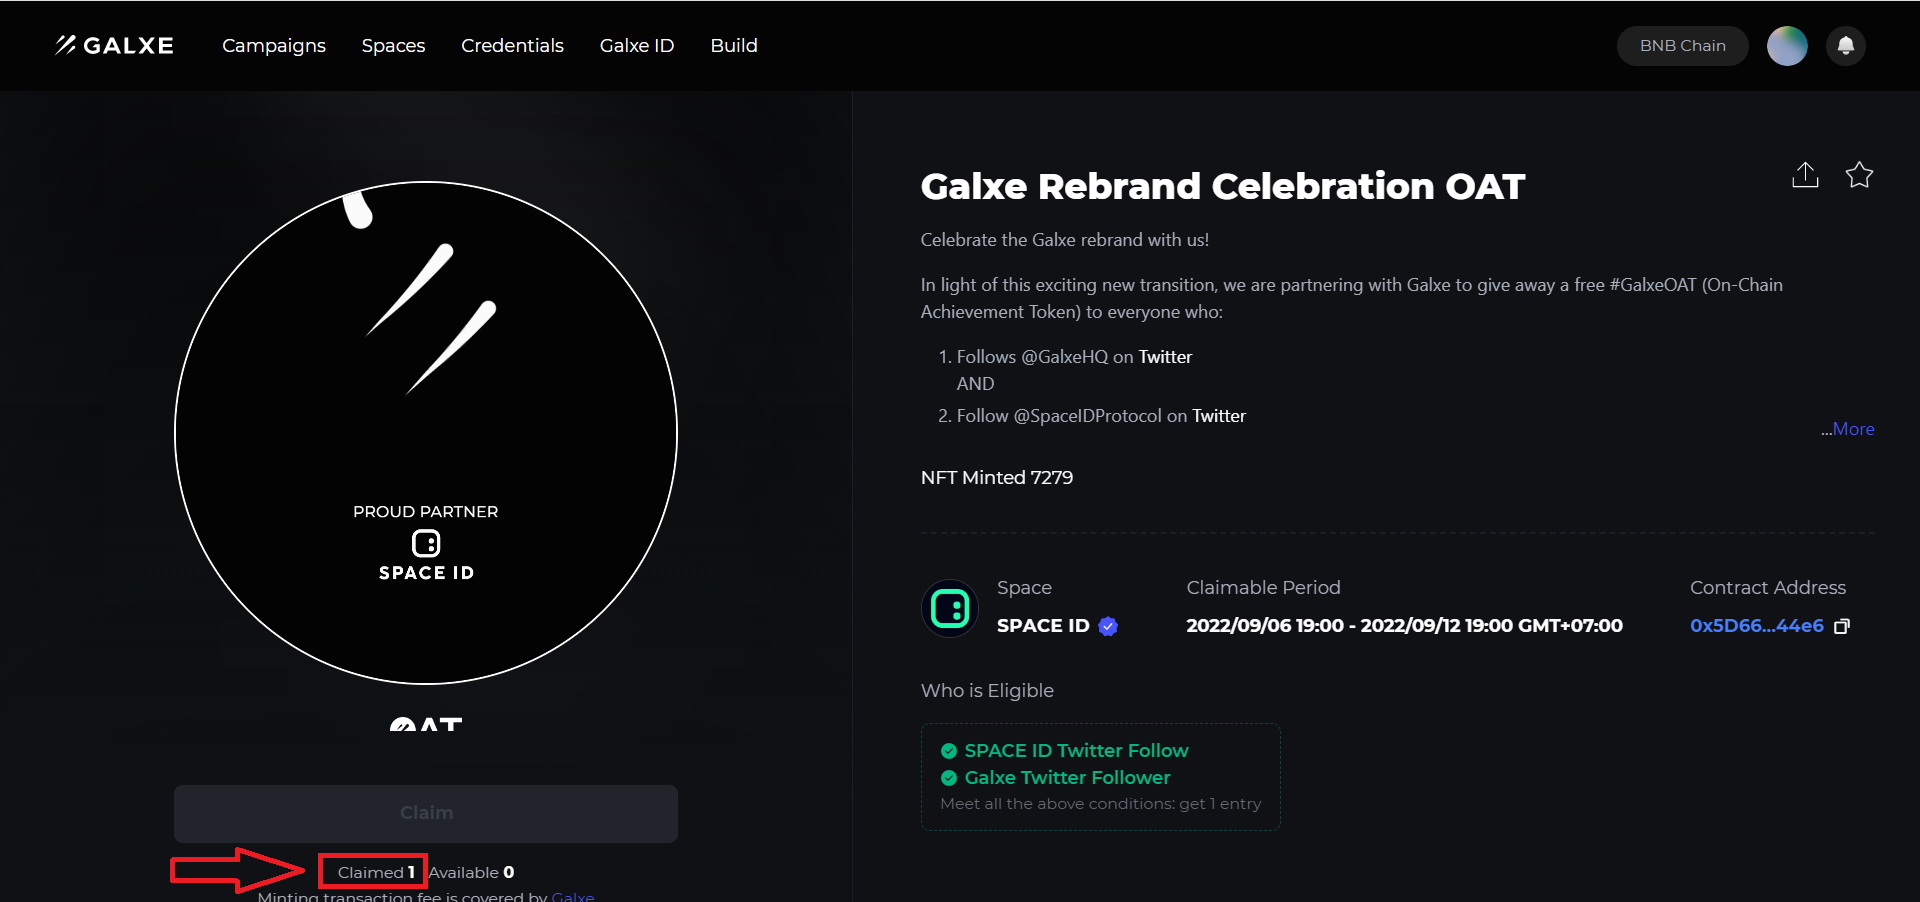This screenshot has height=902, width=1920.
Task: Click 'Who is Eligible' heading
Action: pos(987,691)
